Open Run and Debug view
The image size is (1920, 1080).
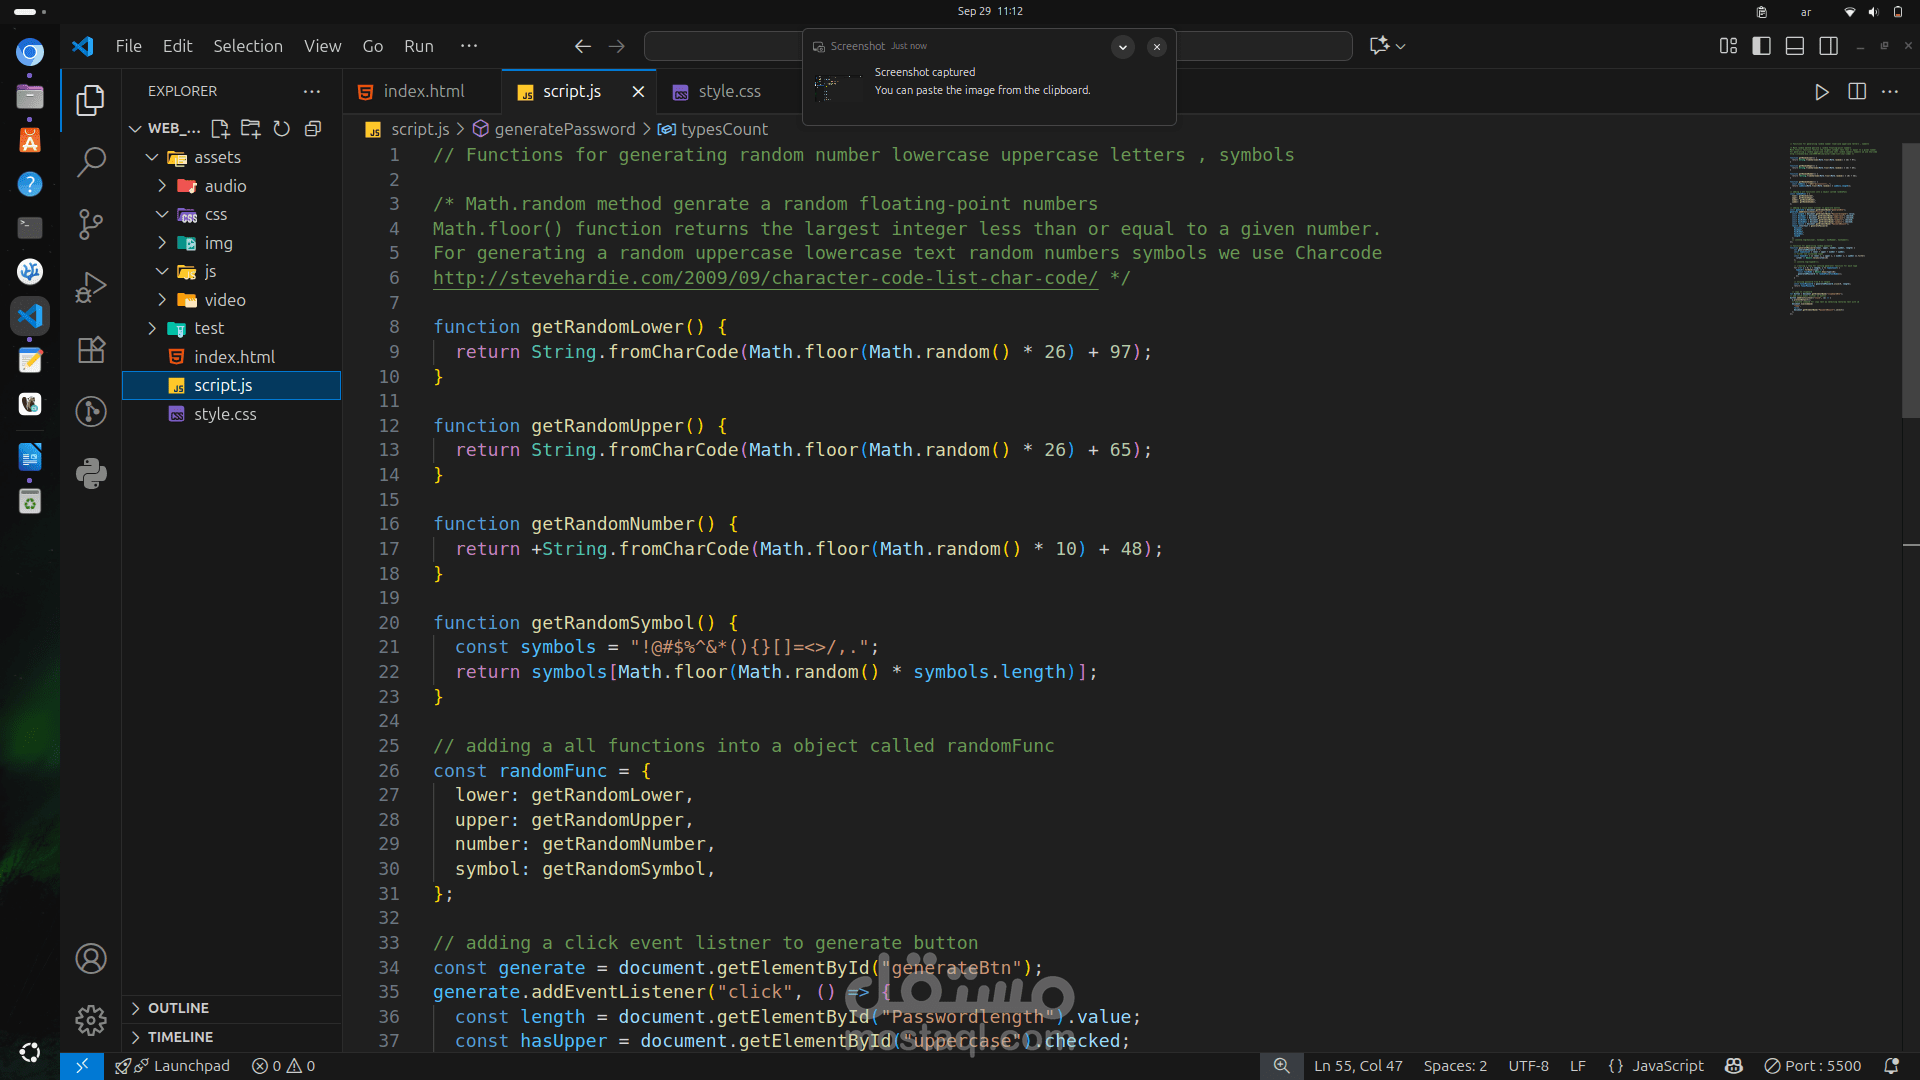coord(91,287)
